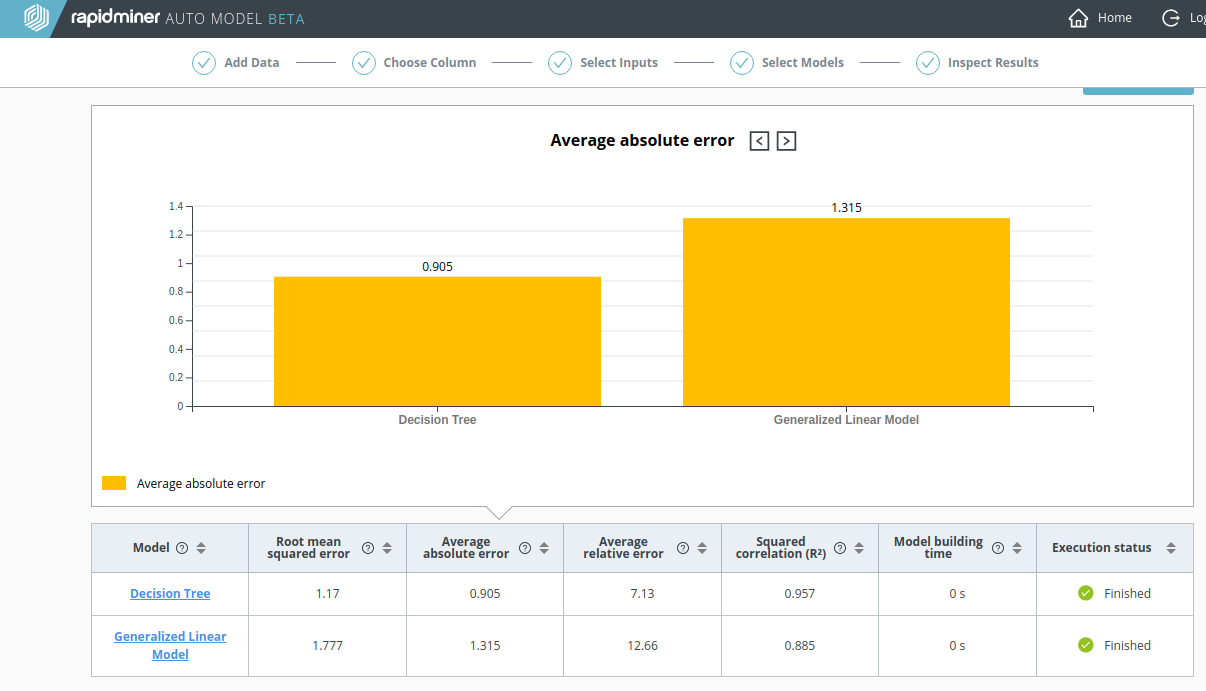The height and width of the screenshot is (691, 1206).
Task: Show previous chart with left arrow
Action: [x=760, y=141]
